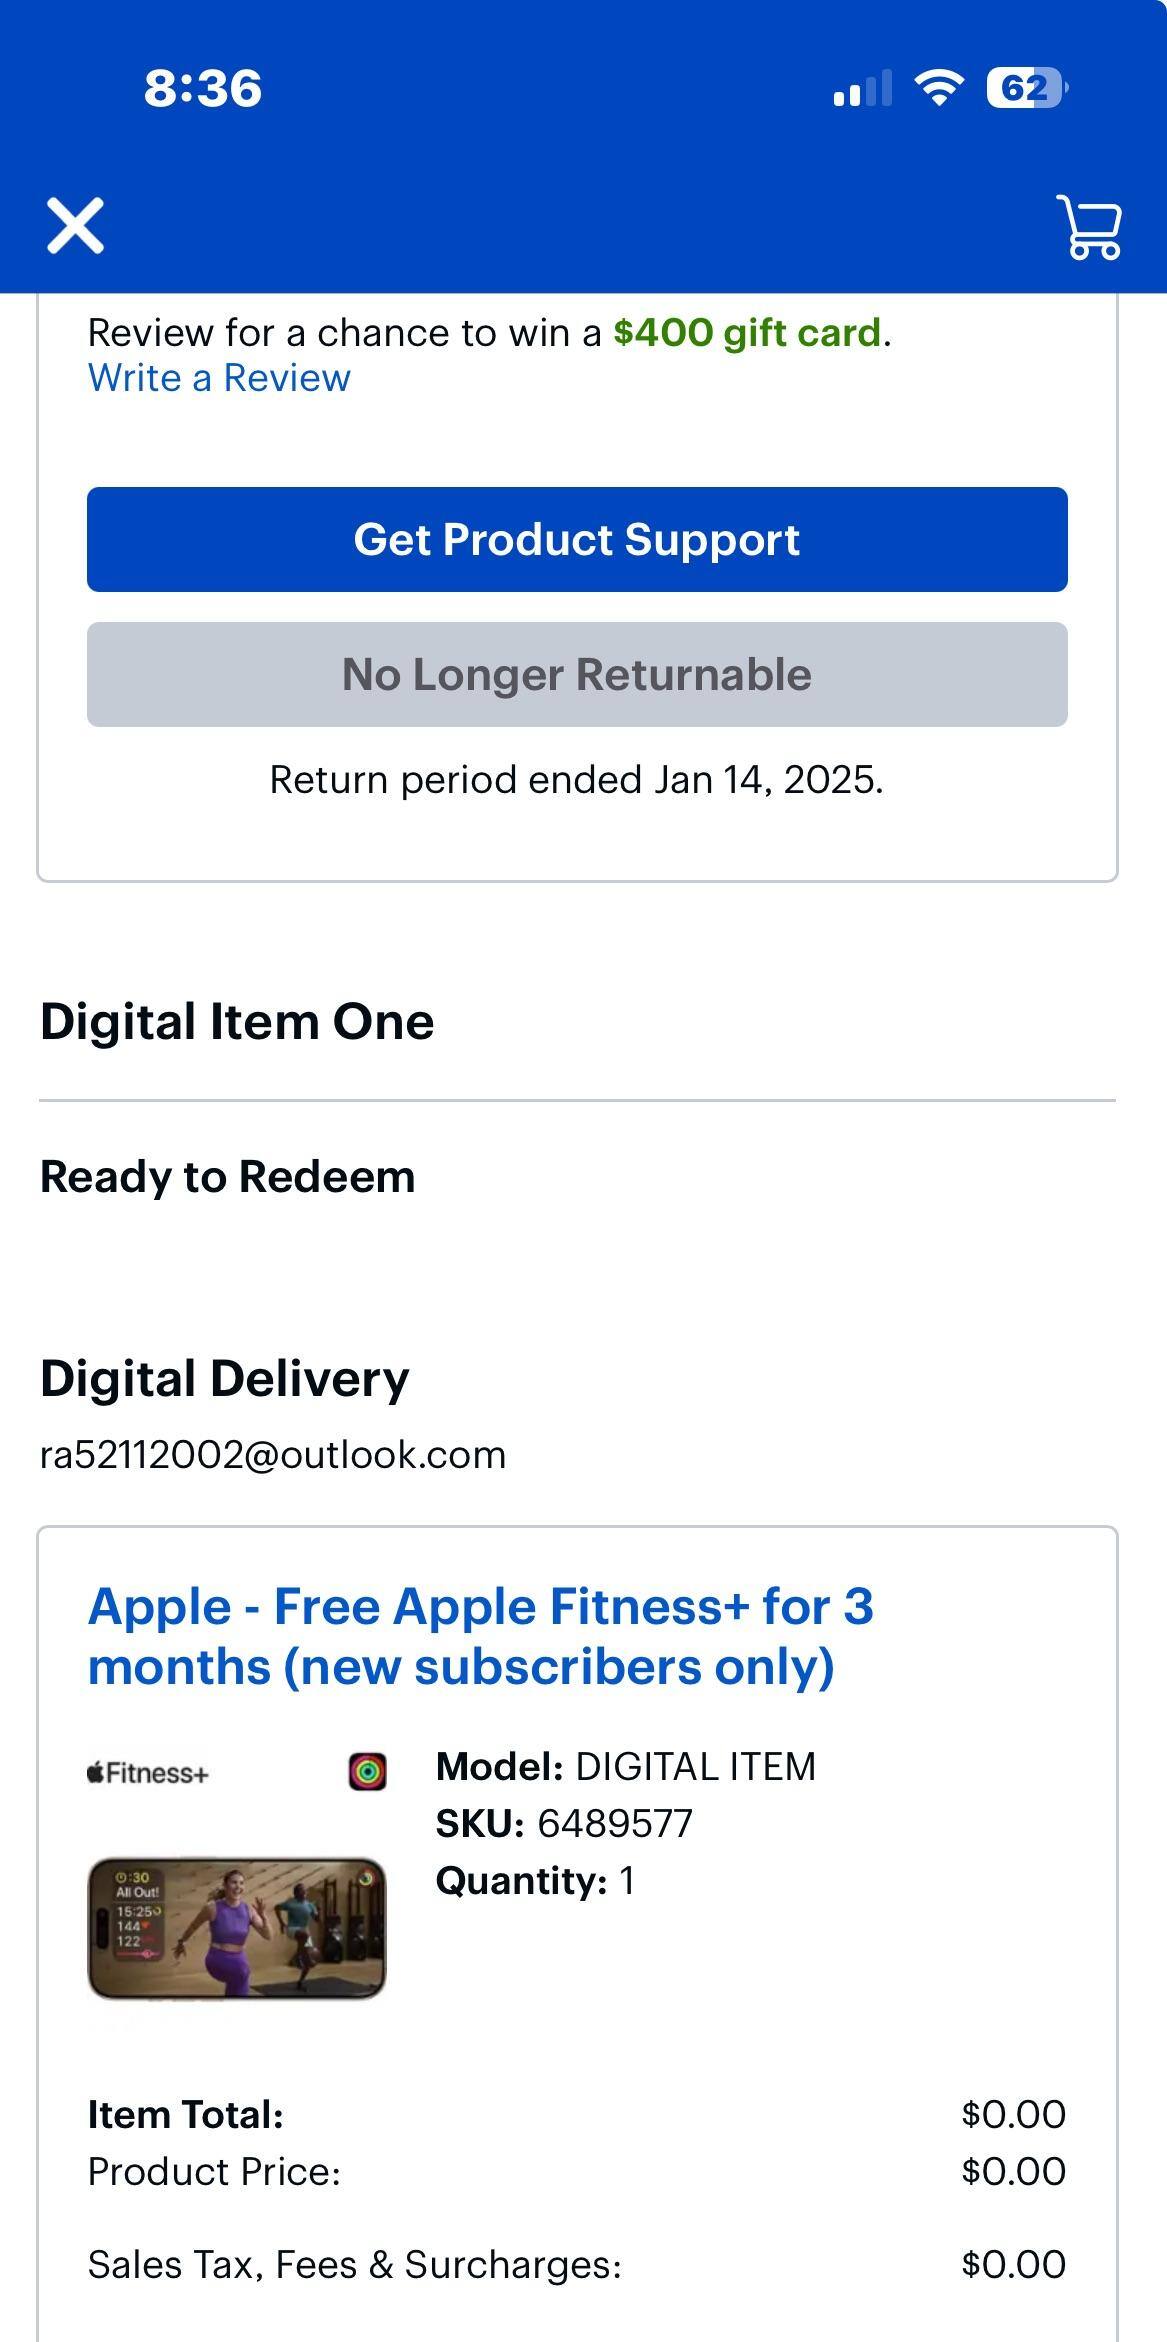Viewport: 1167px width, 2342px height.
Task: Open the Write a Review link
Action: 217,379
